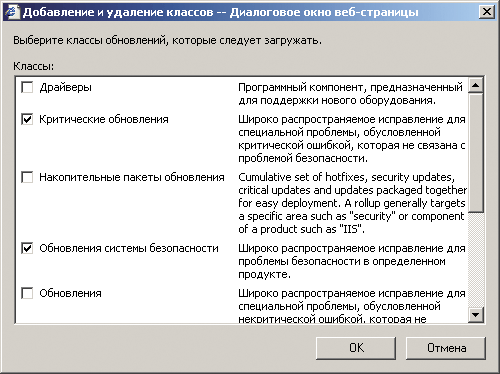Confirm selection with the OK button
The height and width of the screenshot is (374, 500).
[x=356, y=348]
